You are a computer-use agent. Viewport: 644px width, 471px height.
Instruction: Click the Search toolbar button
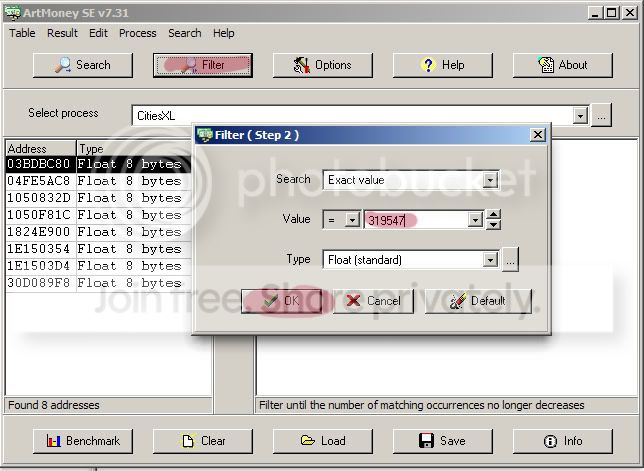click(x=83, y=65)
